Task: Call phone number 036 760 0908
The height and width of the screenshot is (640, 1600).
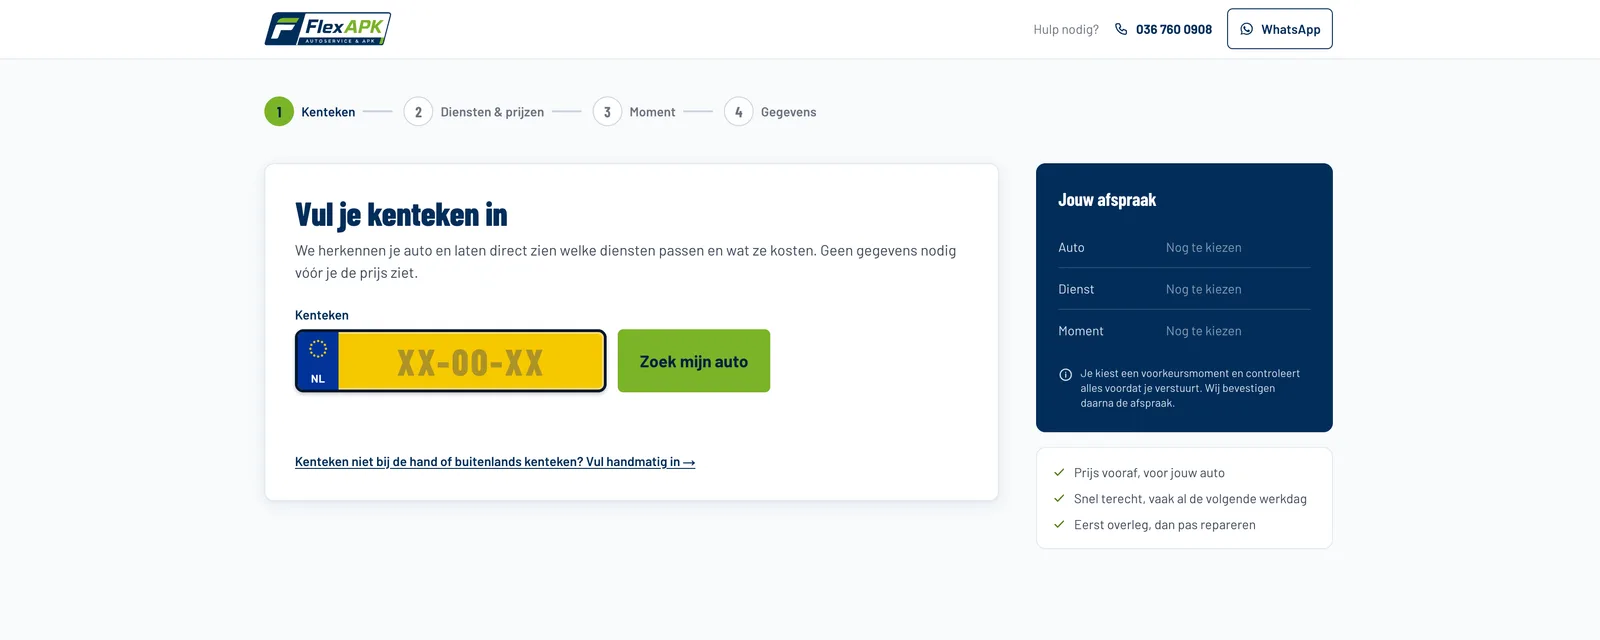Action: pyautogui.click(x=1174, y=29)
